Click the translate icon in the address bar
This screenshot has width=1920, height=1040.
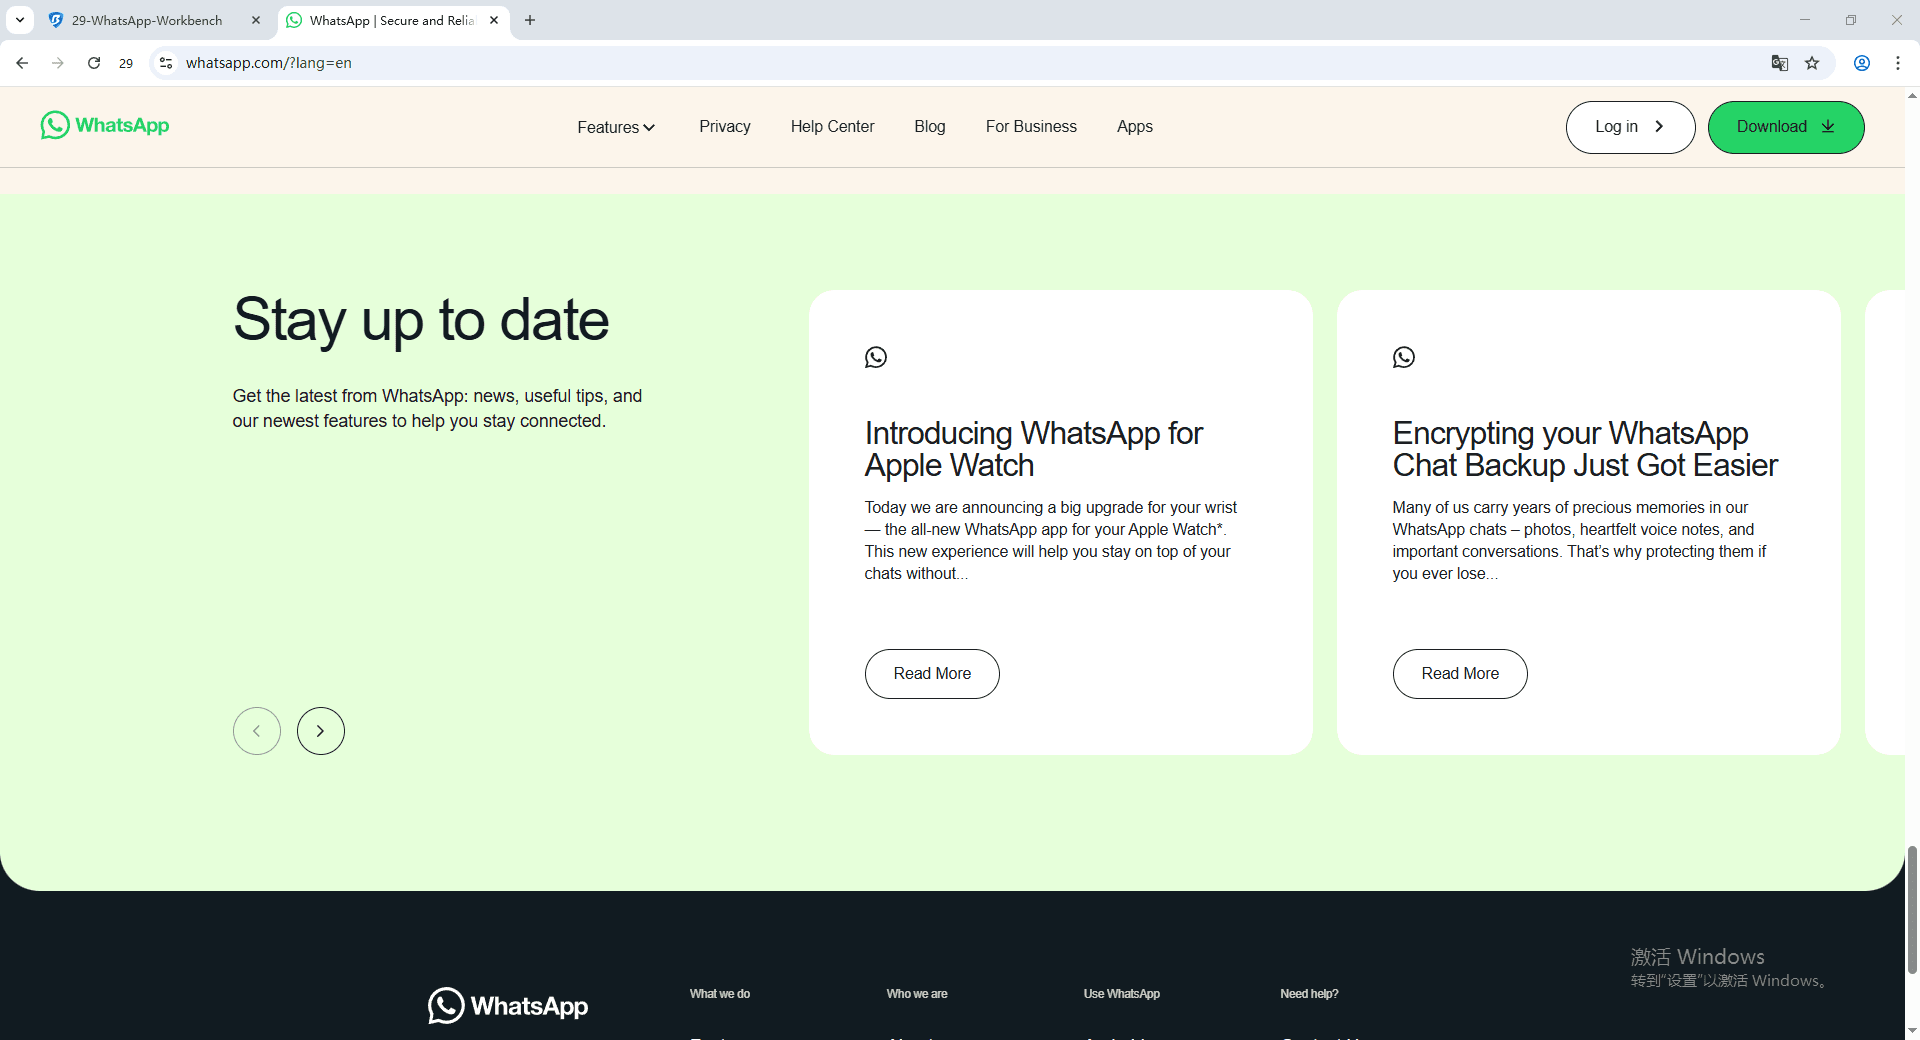[x=1779, y=62]
